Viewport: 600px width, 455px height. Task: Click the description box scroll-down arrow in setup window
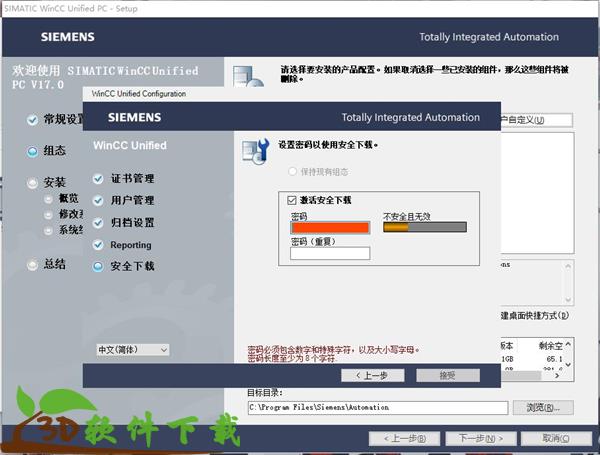tap(568, 300)
